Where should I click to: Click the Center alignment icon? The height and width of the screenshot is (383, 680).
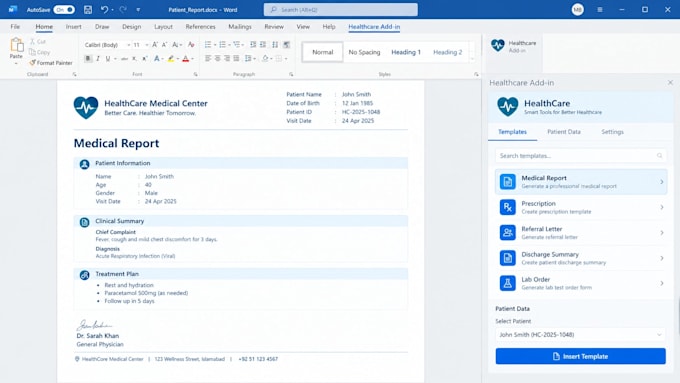218,59
